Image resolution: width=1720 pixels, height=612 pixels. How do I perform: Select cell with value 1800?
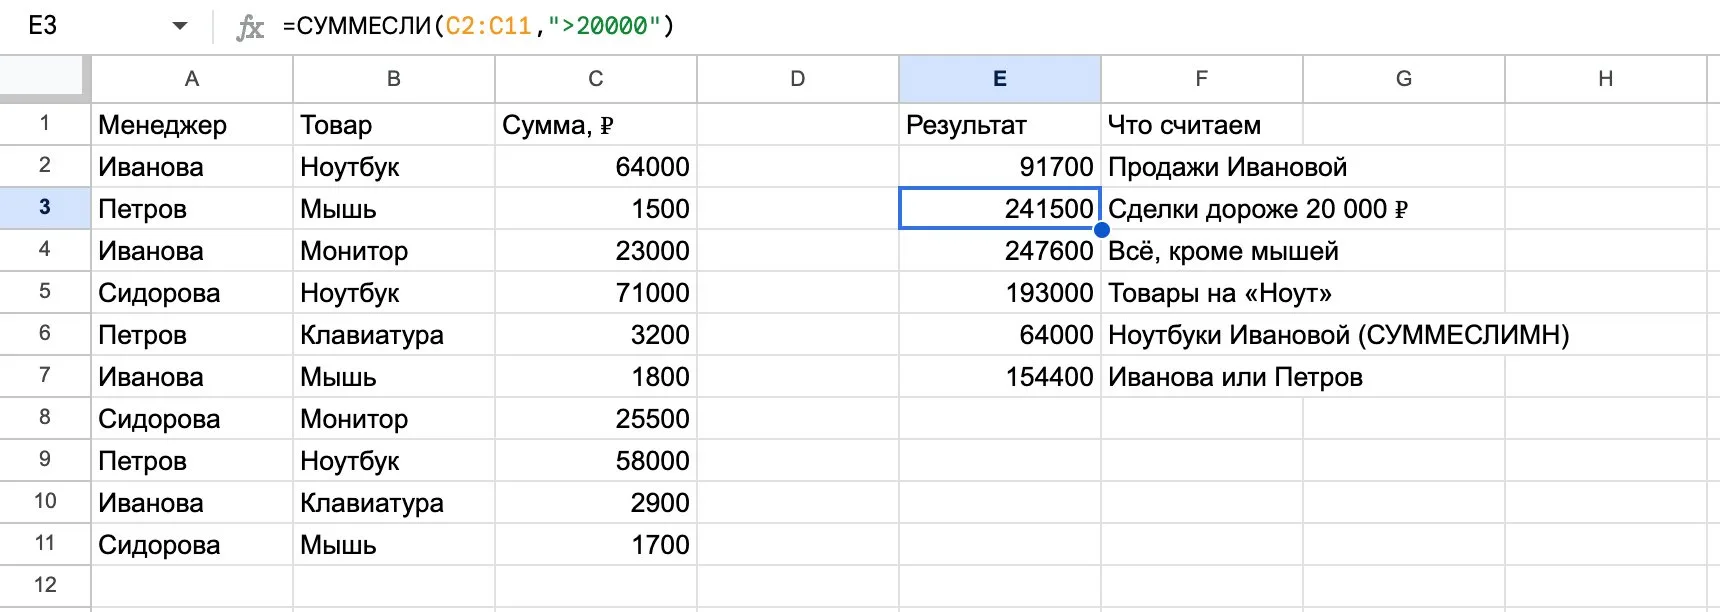[596, 377]
